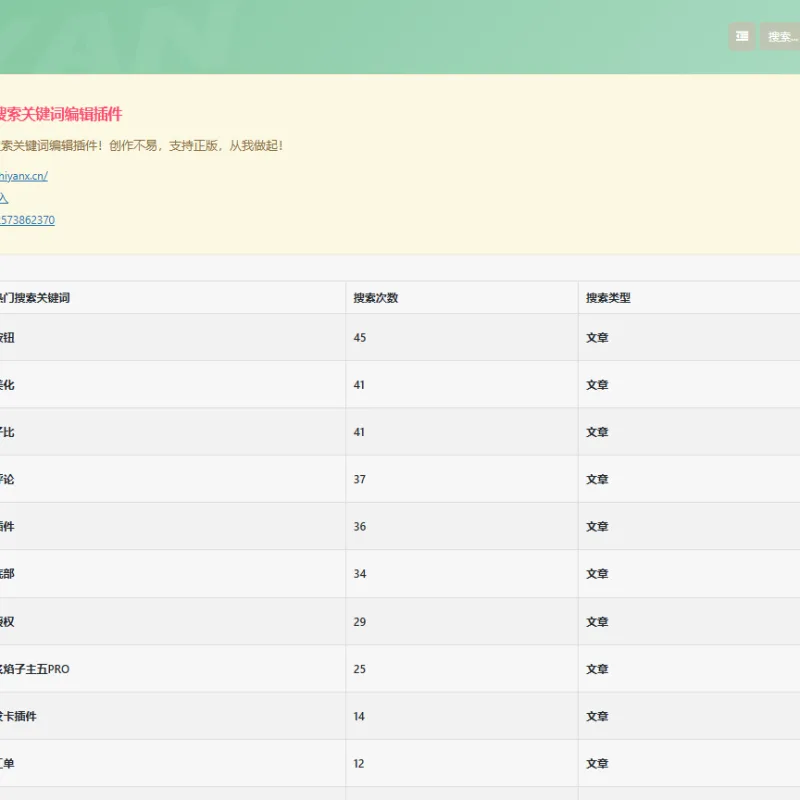Click 文章 in the row with count 34
Image resolution: width=800 pixels, height=800 pixels.
pyautogui.click(x=597, y=573)
